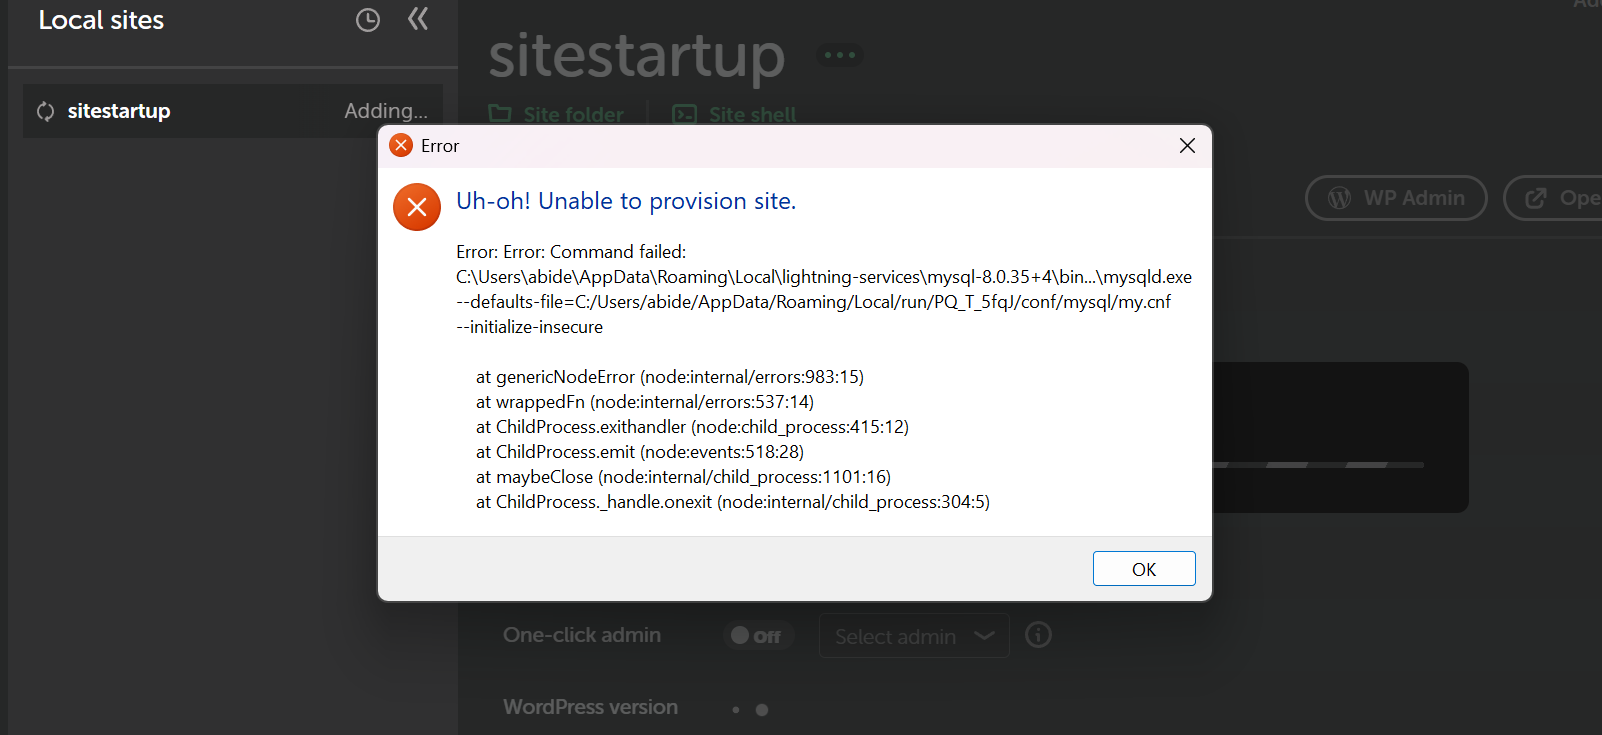The height and width of the screenshot is (735, 1602).
Task: Open the three-dots menu beside sitestartup title
Action: pyautogui.click(x=839, y=55)
